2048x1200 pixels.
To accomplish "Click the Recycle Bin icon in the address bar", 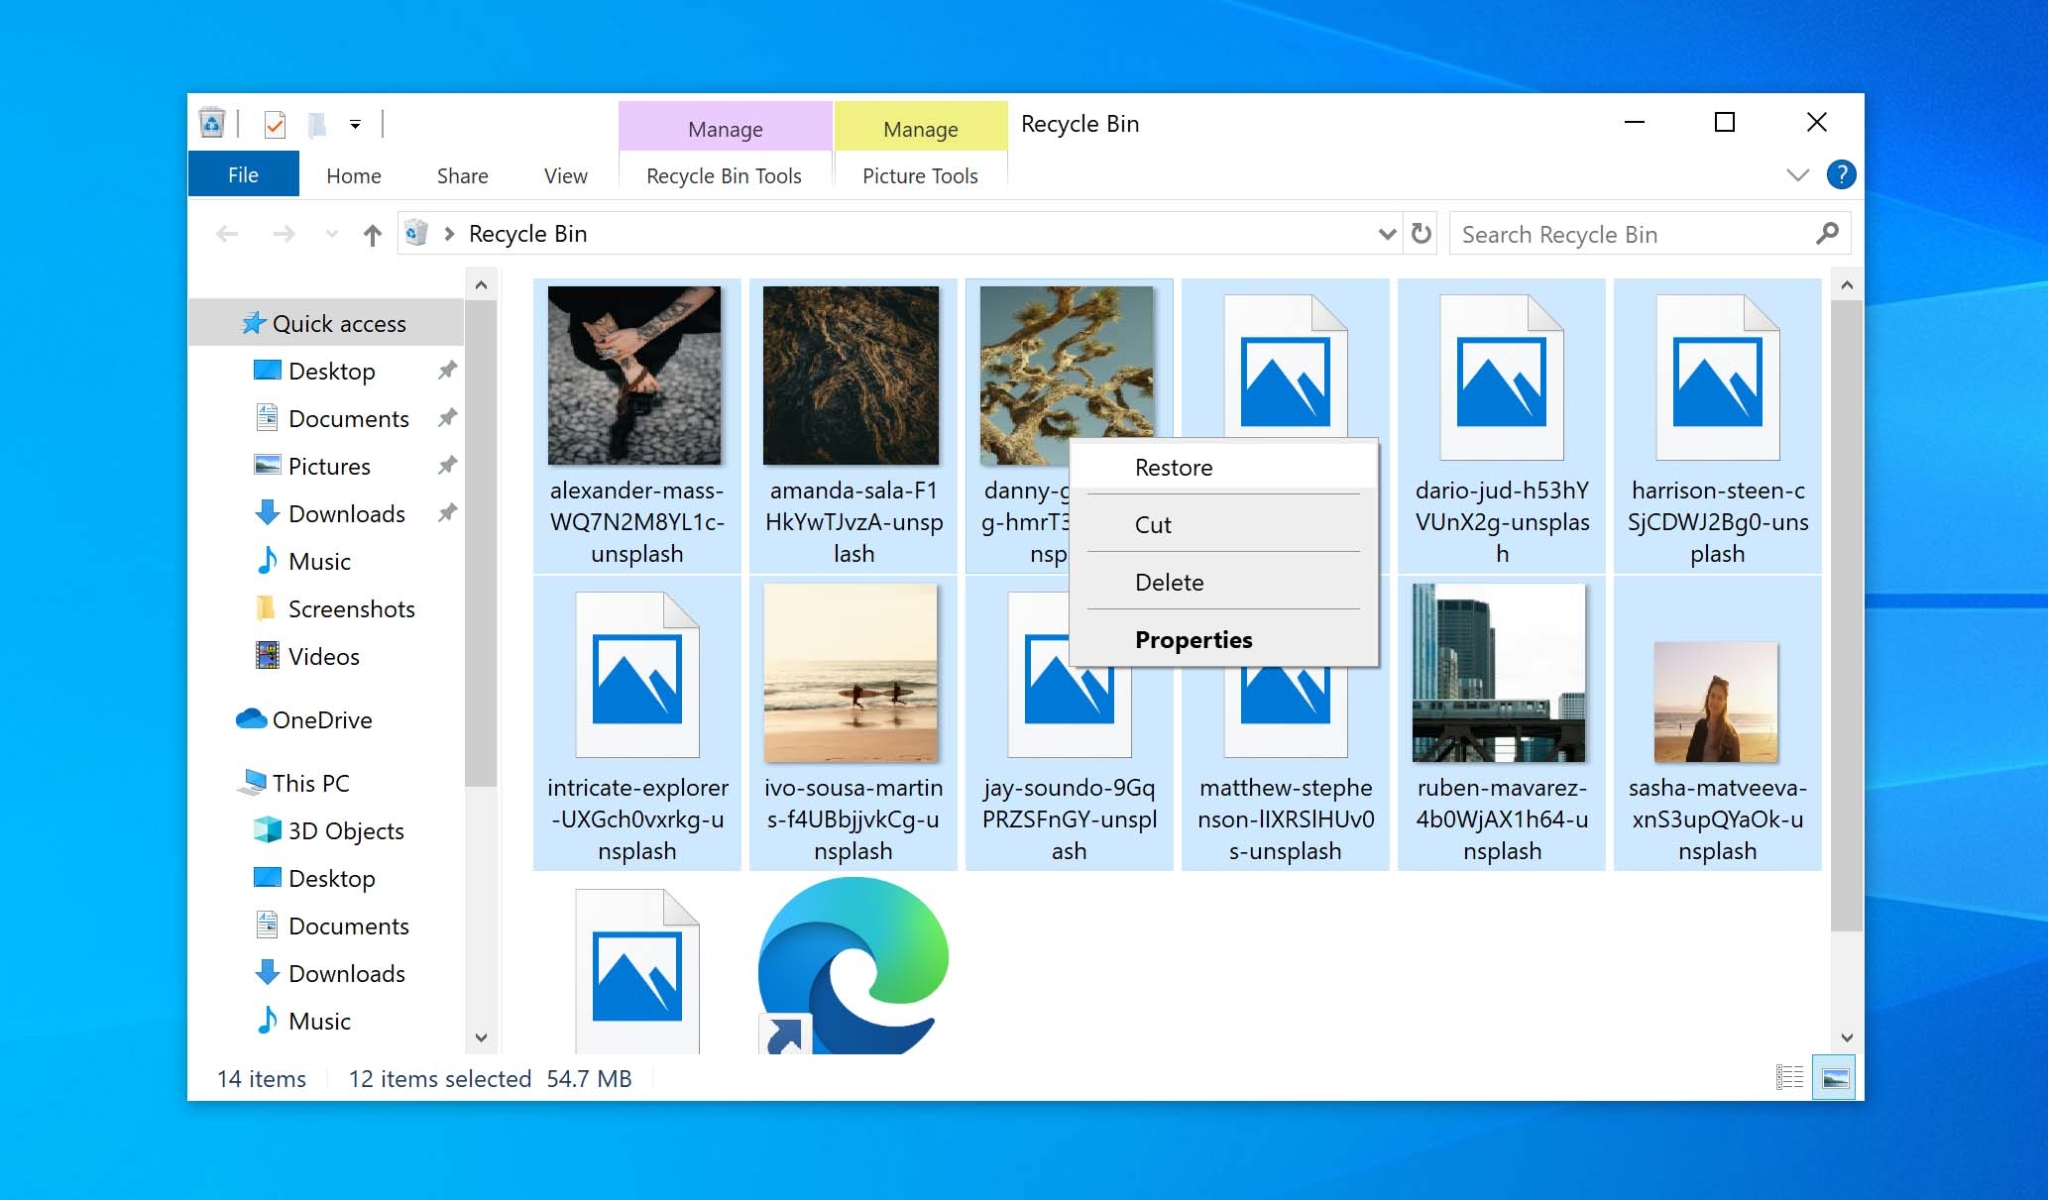I will pyautogui.click(x=417, y=233).
